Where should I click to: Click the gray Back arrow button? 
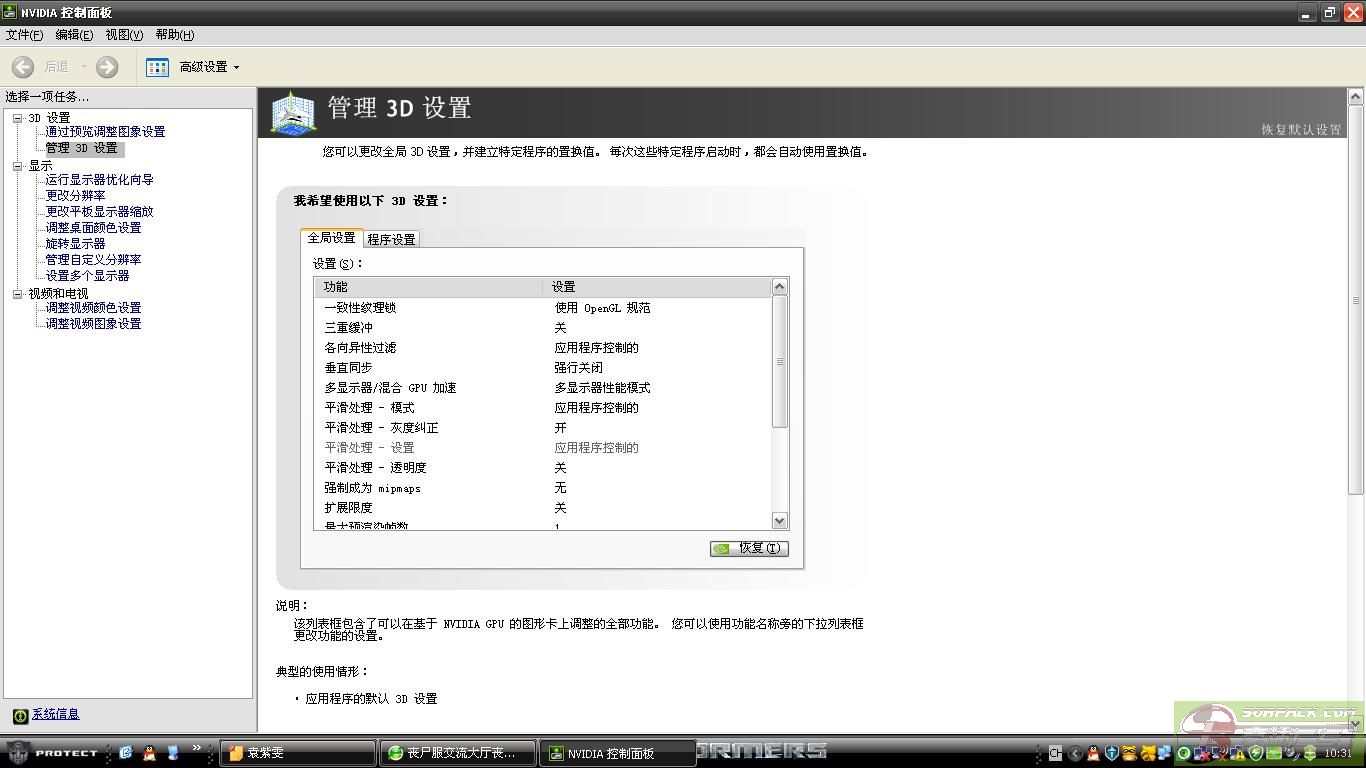[x=23, y=67]
